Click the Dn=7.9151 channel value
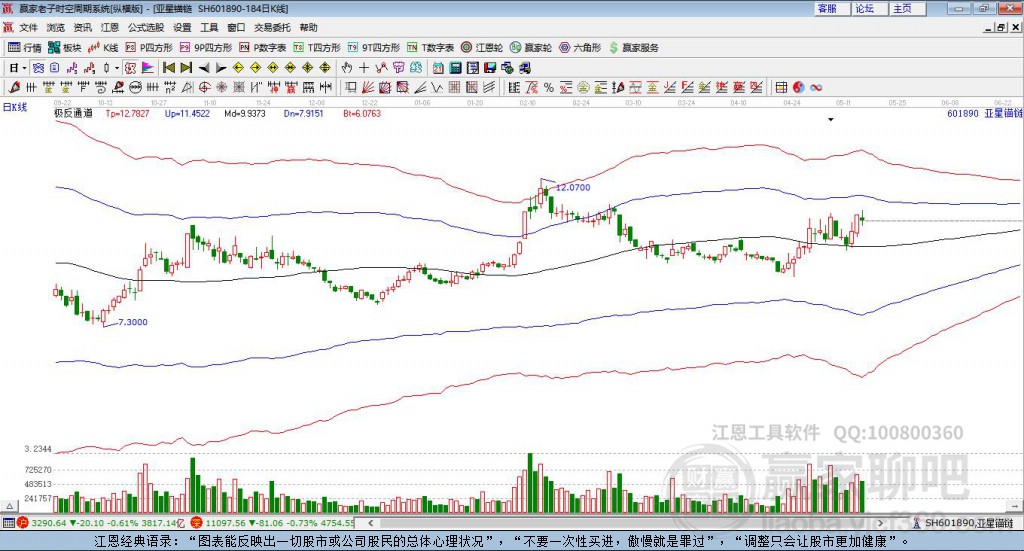This screenshot has width=1024, height=551. (x=304, y=114)
